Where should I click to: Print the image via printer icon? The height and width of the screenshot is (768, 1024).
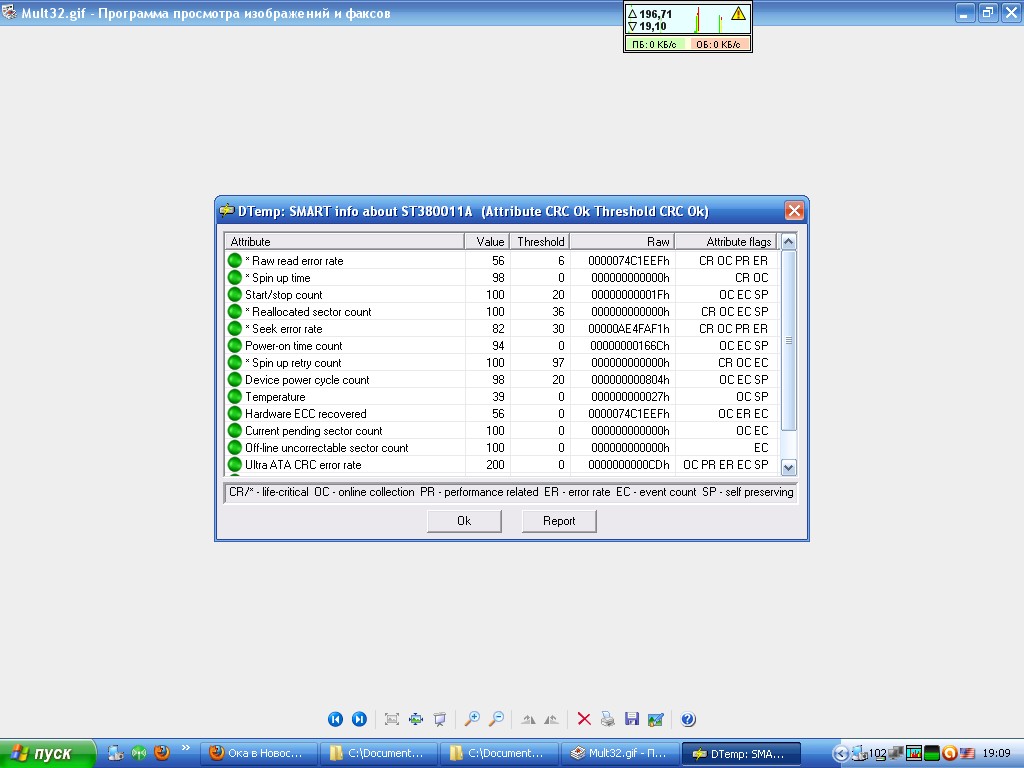[607, 719]
